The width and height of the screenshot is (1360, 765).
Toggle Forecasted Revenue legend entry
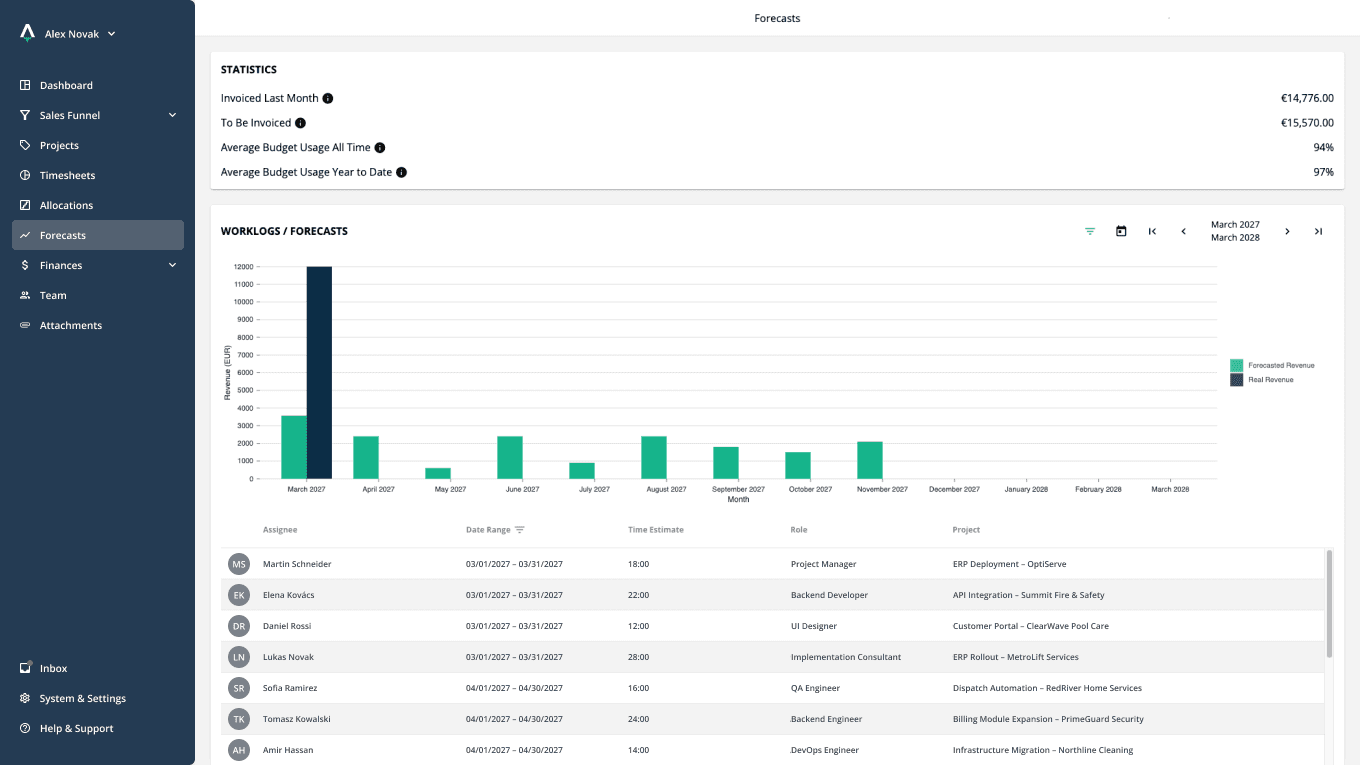[1272, 365]
